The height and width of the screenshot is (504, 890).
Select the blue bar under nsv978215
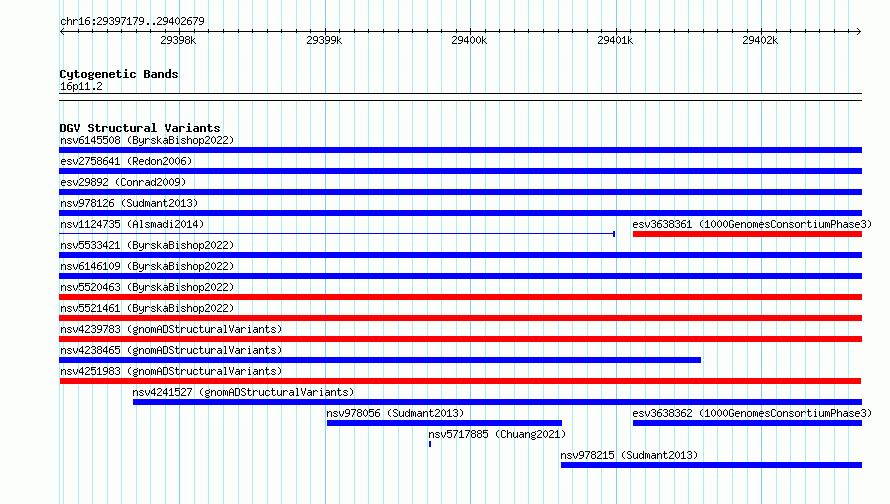(x=711, y=465)
